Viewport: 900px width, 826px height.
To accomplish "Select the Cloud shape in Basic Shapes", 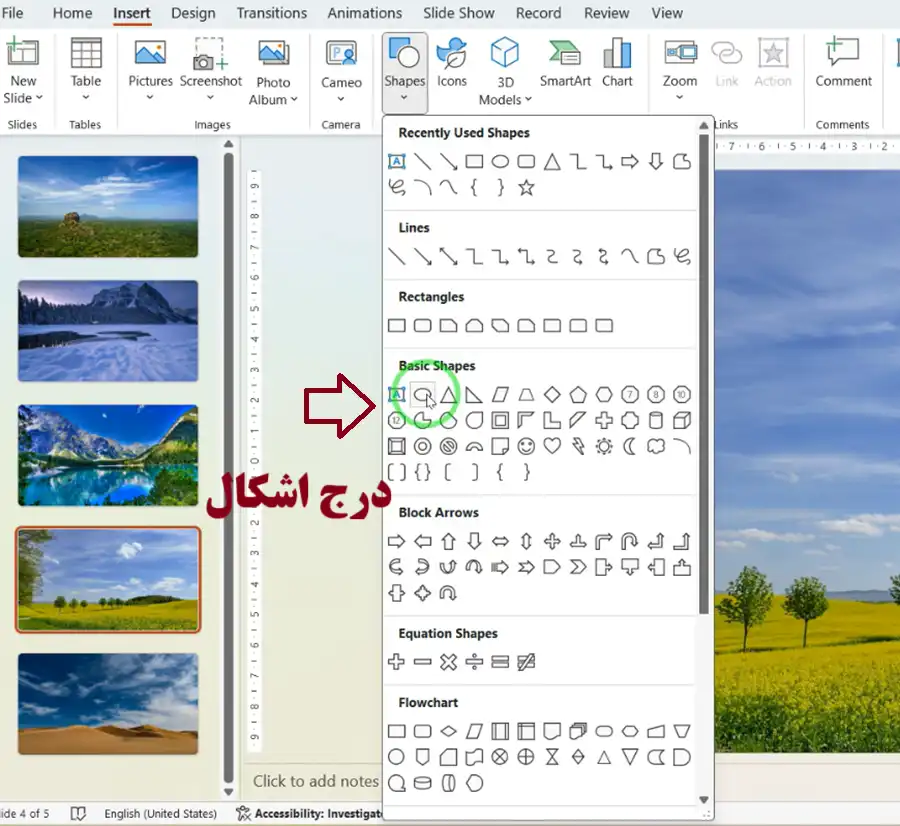I will pos(656,446).
